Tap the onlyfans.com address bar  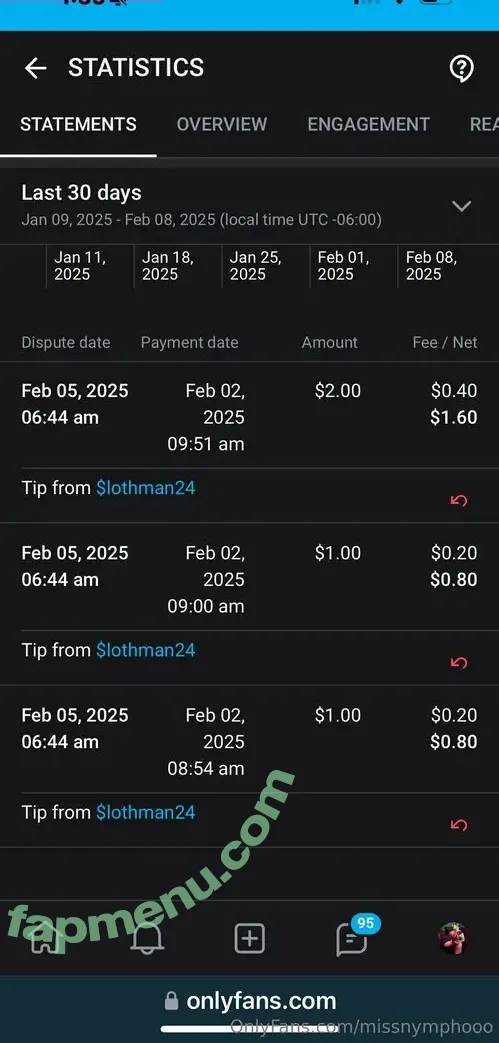[x=250, y=1000]
